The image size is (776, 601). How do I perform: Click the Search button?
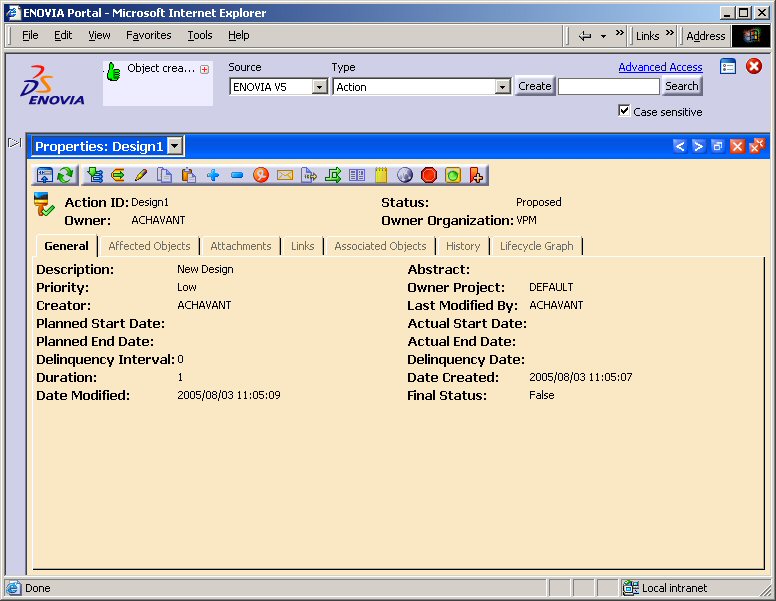point(681,86)
